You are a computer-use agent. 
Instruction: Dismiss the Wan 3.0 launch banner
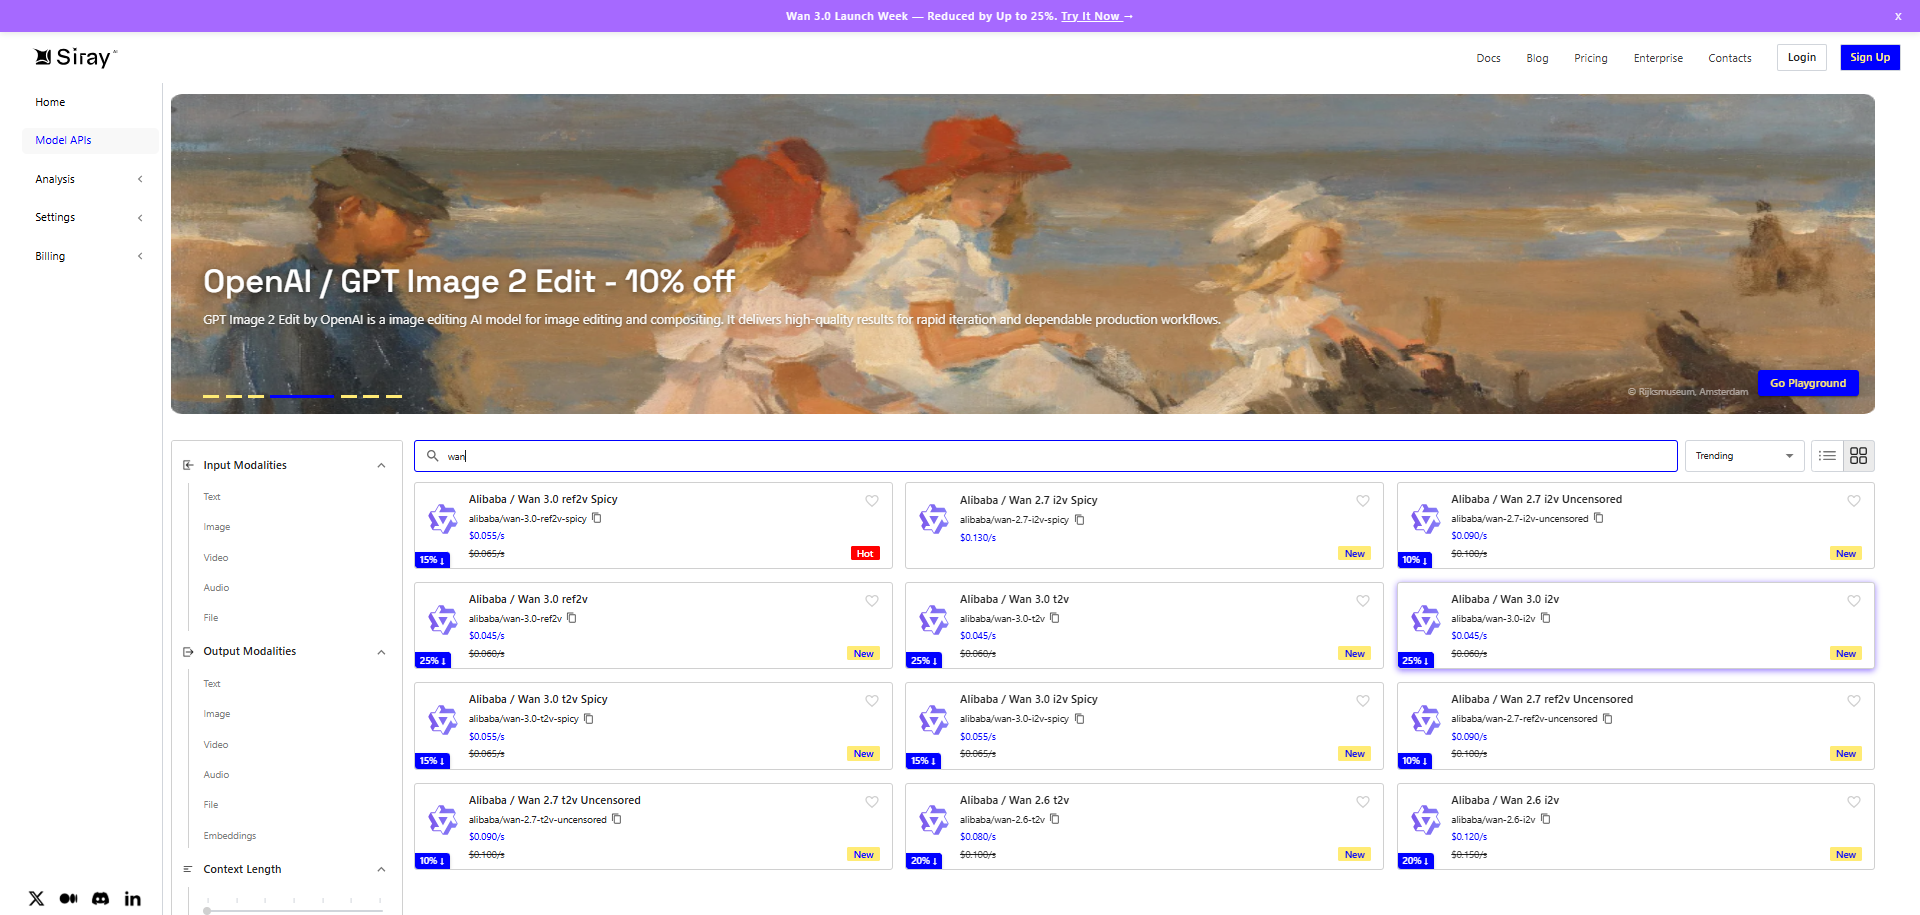click(x=1898, y=16)
